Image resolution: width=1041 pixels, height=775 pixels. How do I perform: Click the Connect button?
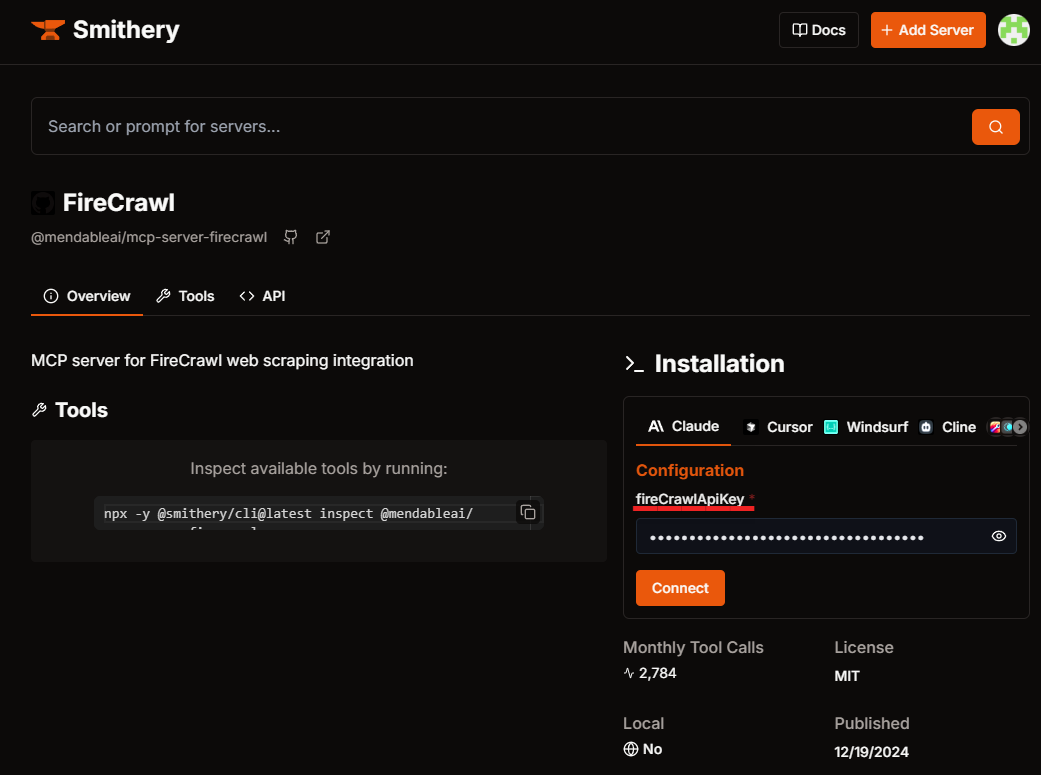click(x=680, y=588)
